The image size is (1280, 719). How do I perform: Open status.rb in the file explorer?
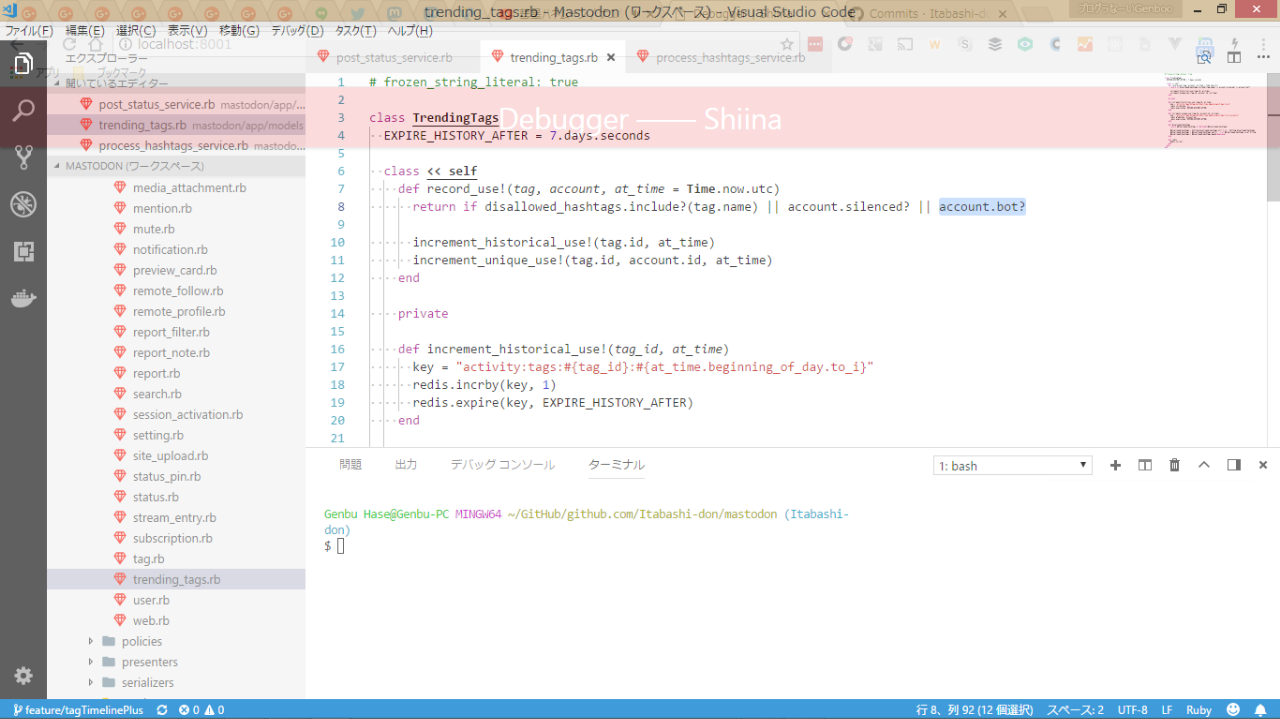[x=155, y=497]
